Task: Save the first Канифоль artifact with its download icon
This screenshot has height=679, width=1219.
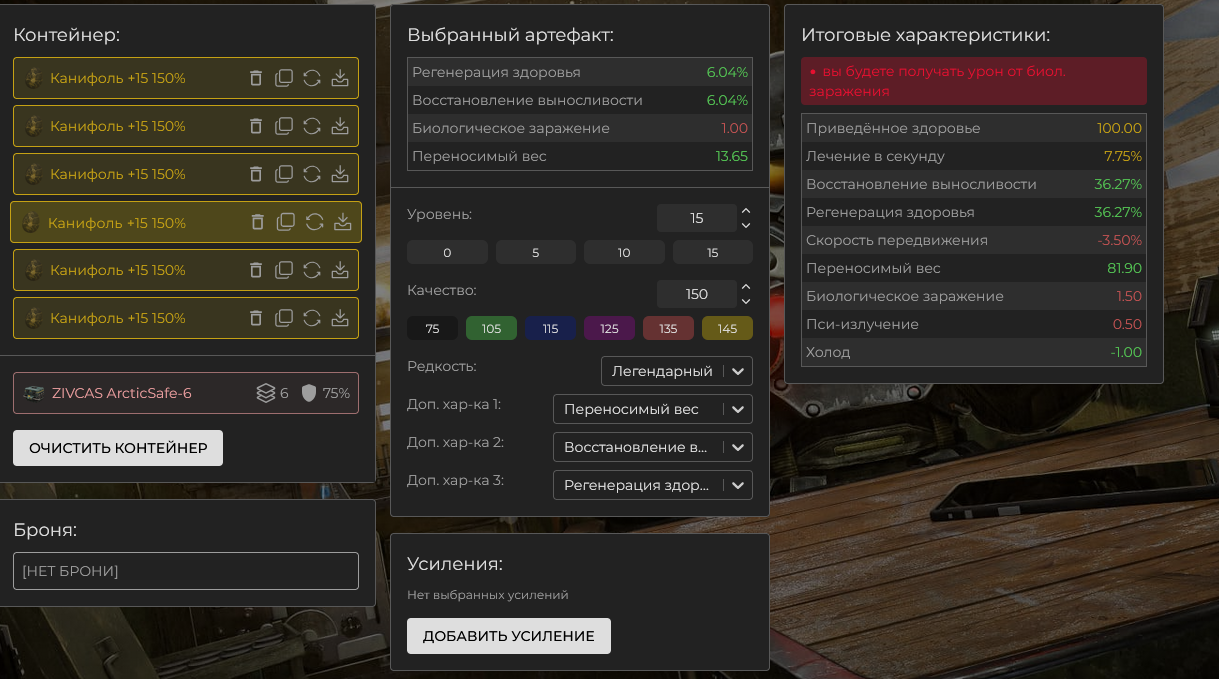Action: (x=340, y=78)
